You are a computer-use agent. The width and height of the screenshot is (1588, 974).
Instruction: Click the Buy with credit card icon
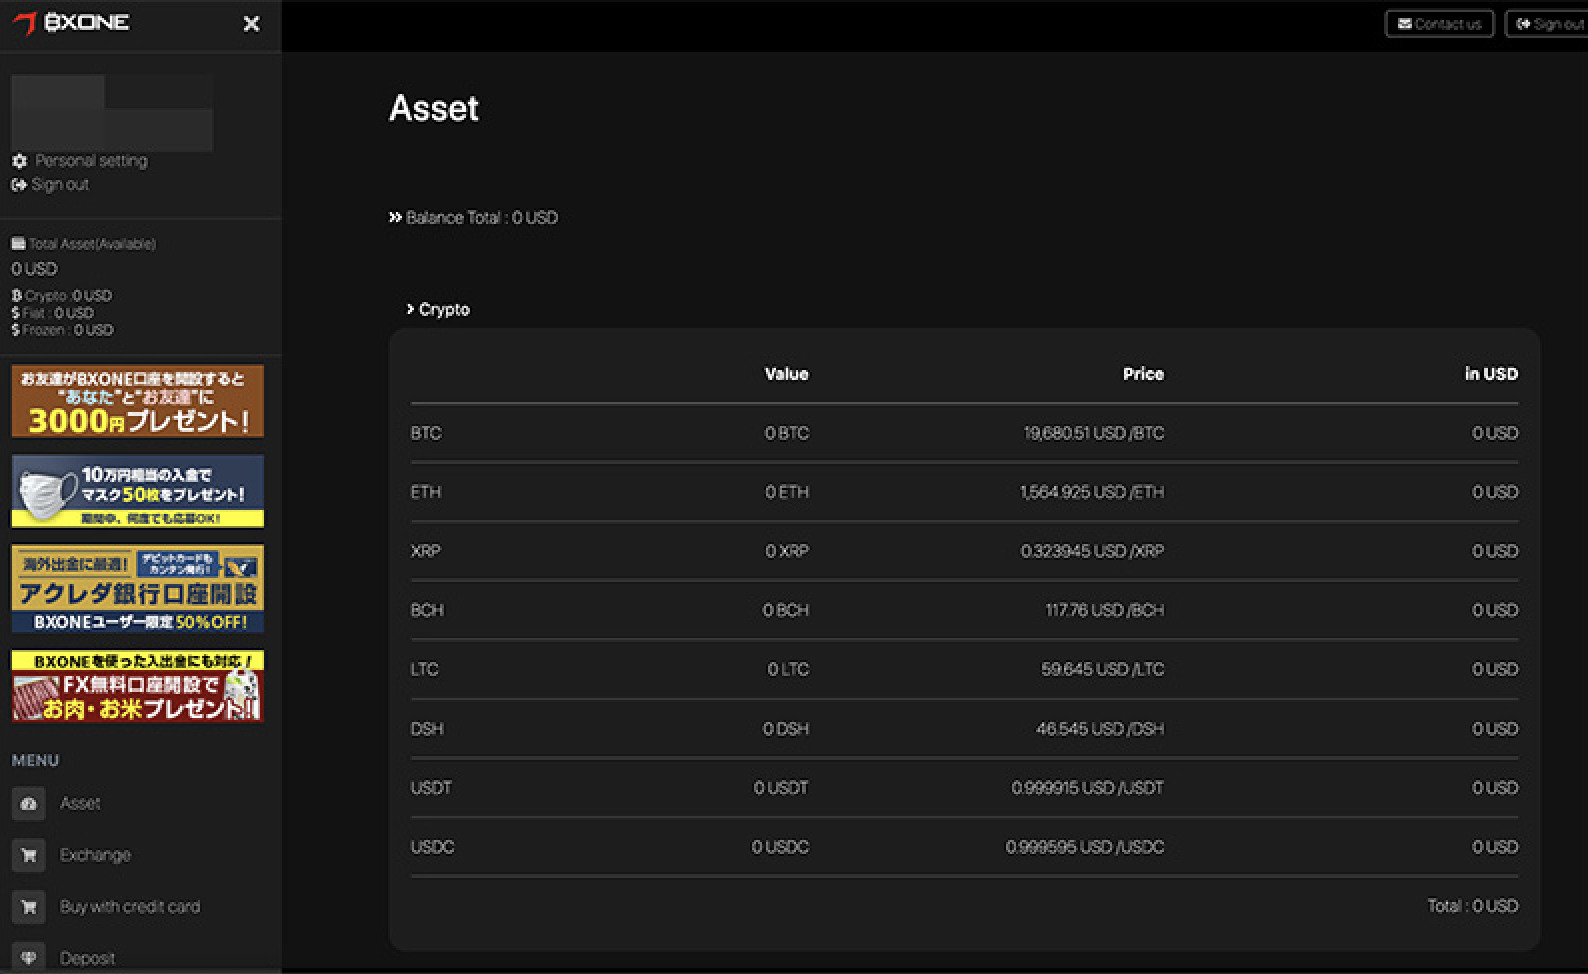click(x=28, y=907)
